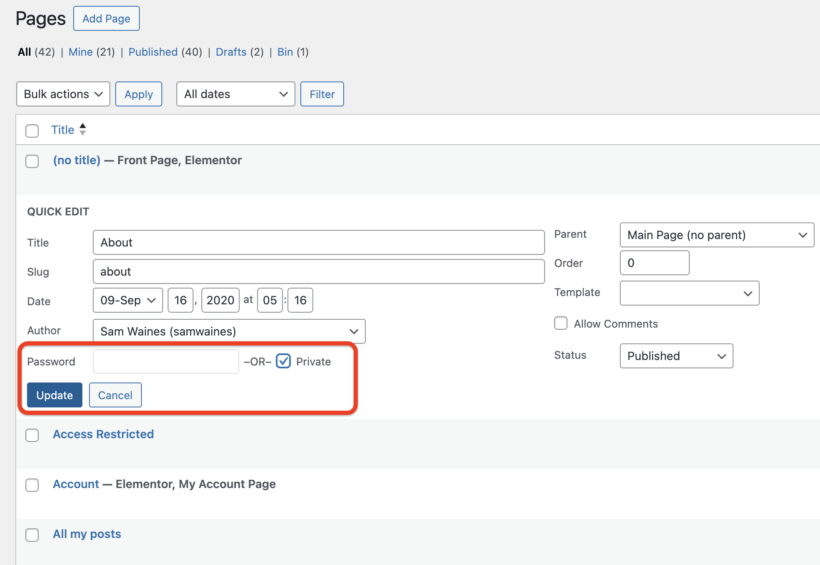Select the (no title) page checkbox

[32, 161]
